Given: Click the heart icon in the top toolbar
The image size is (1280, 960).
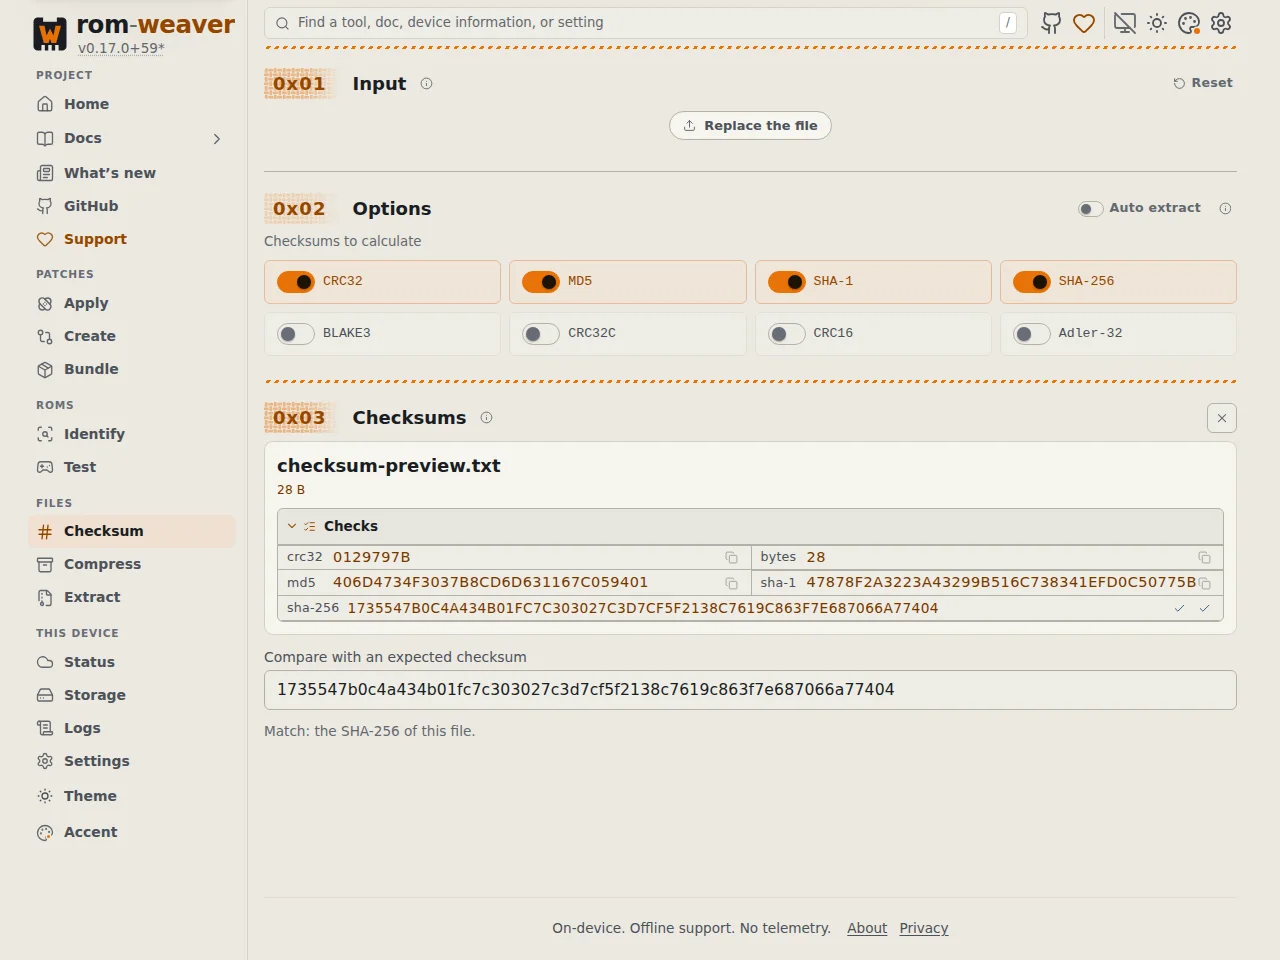Looking at the screenshot, I should pos(1084,23).
